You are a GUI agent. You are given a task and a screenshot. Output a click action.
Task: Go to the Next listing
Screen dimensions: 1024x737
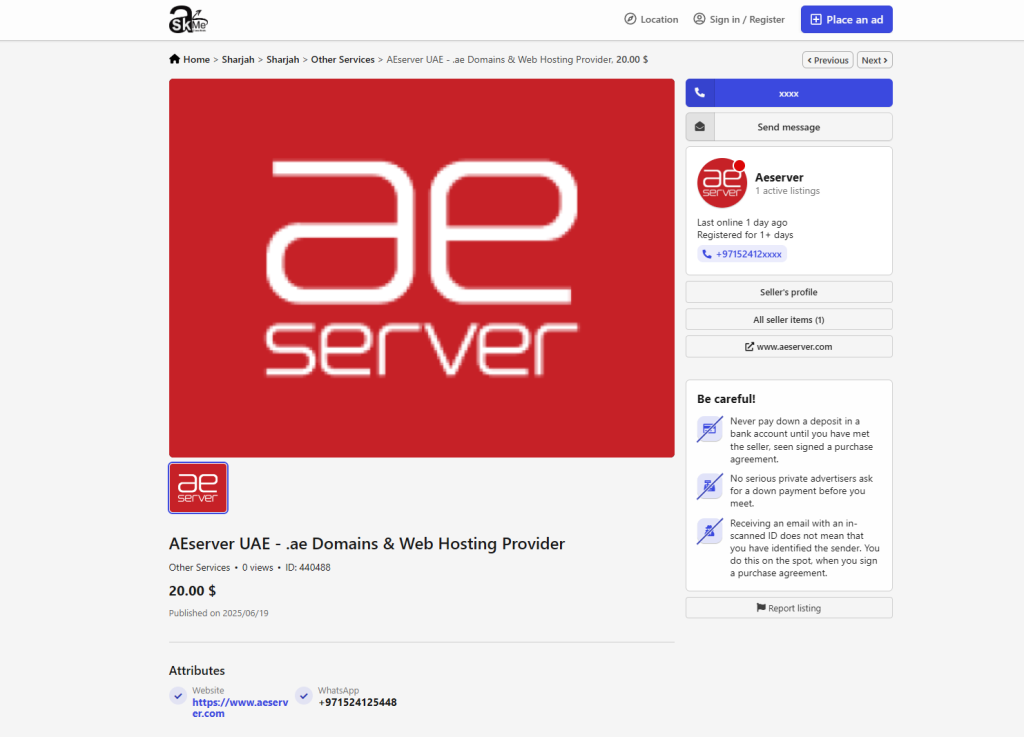pyautogui.click(x=874, y=60)
